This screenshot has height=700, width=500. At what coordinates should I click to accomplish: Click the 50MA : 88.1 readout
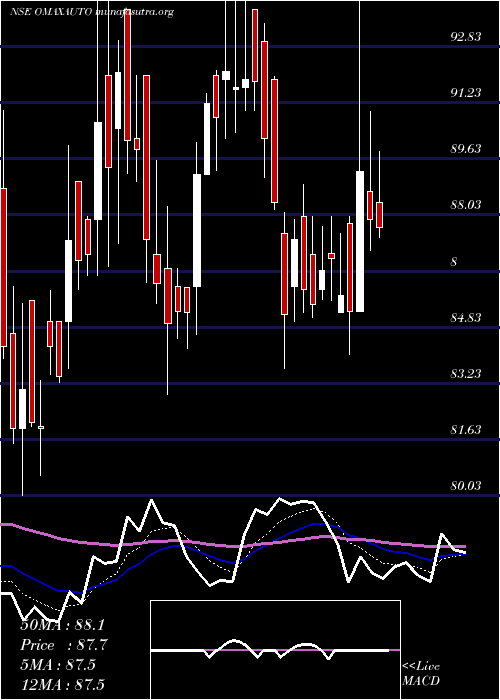click(x=62, y=625)
